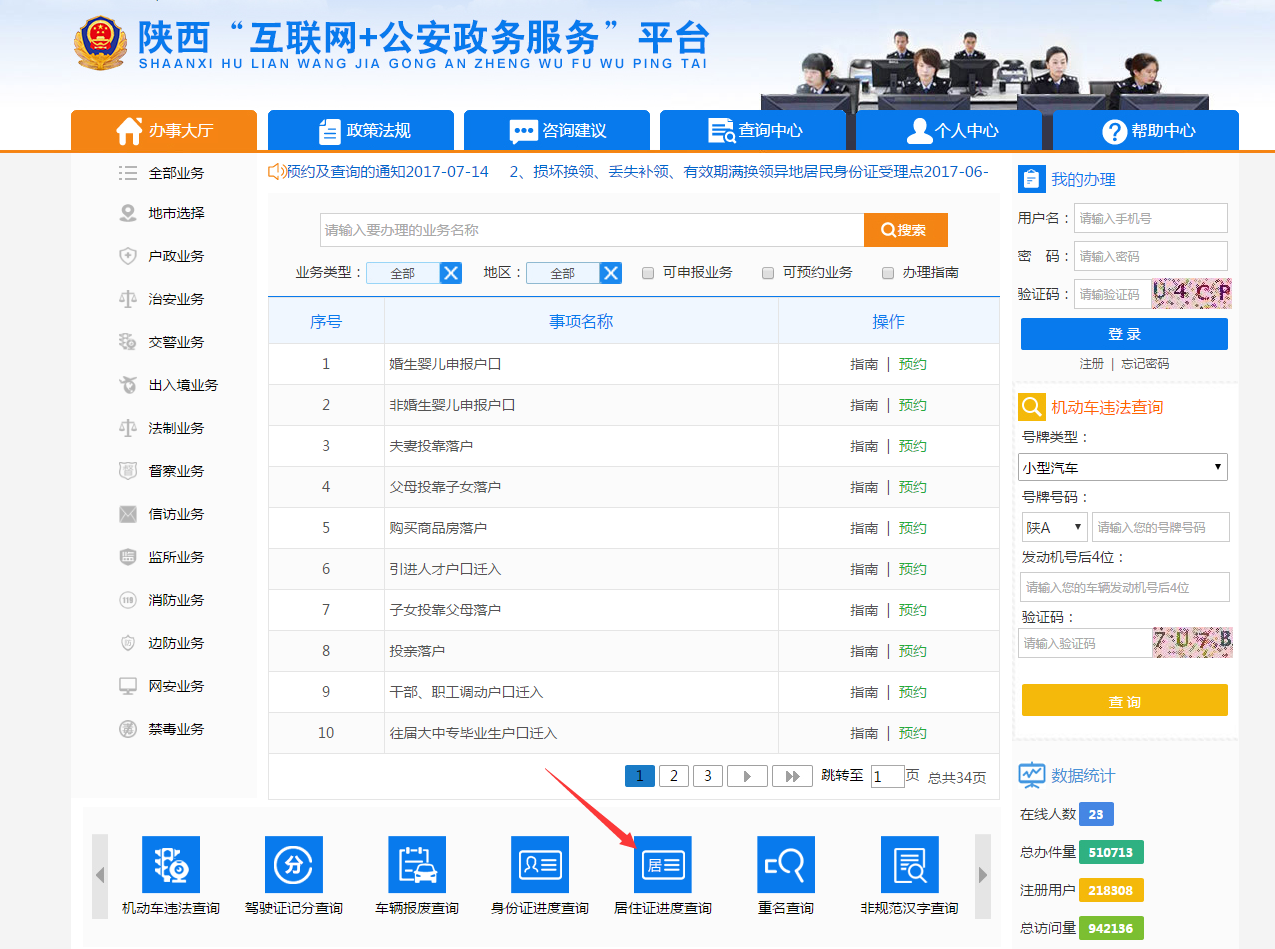
Task: Enable the 可申报业务 checkbox
Action: pos(648,273)
